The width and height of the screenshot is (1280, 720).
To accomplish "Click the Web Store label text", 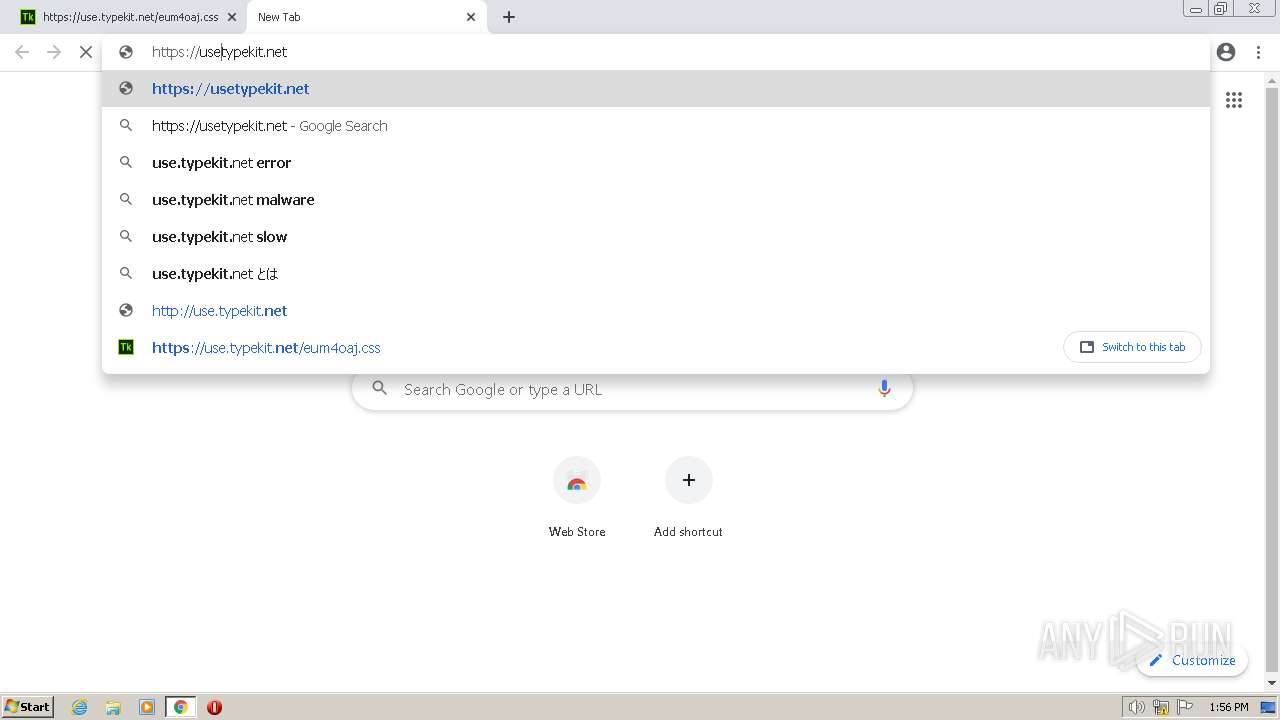I will 577,532.
